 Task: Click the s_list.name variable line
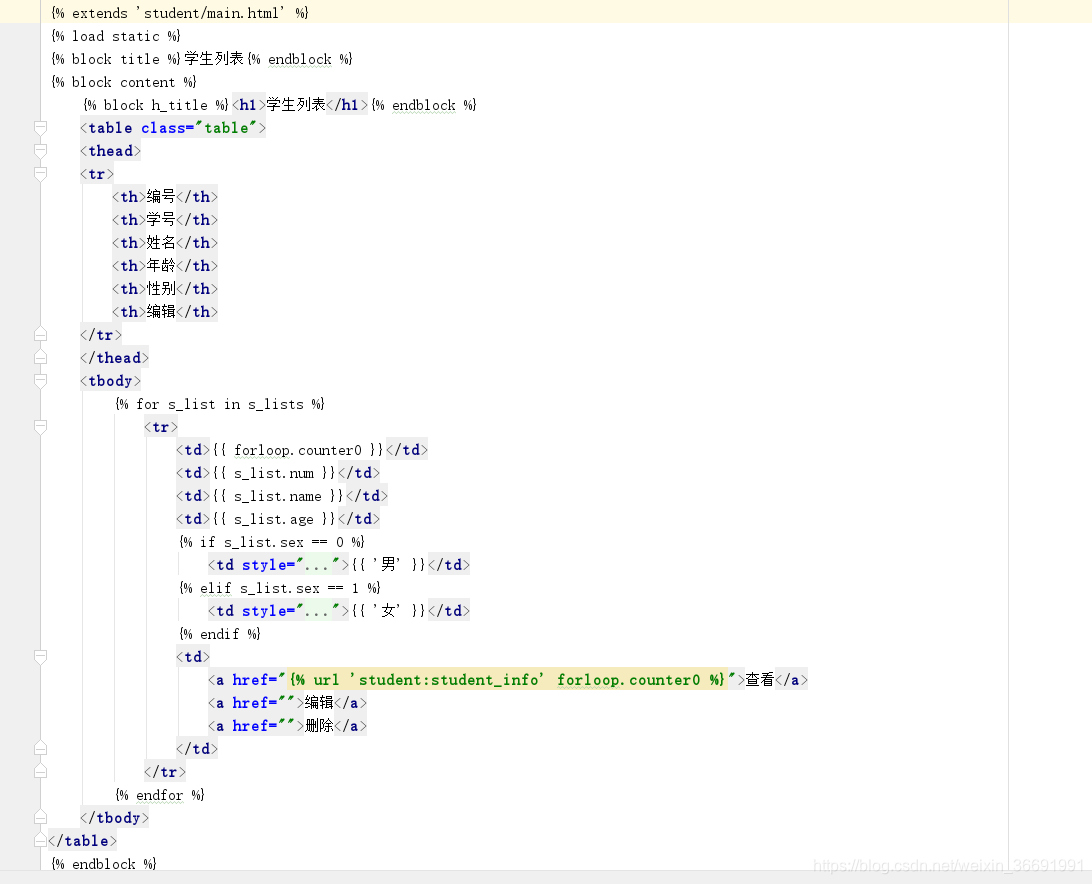coord(282,495)
